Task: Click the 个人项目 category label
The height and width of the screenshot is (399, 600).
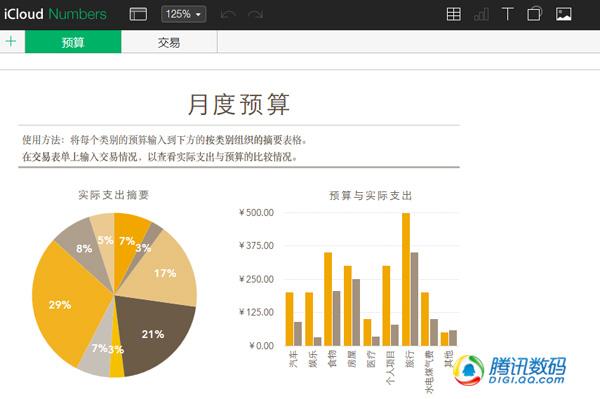Action: (390, 367)
